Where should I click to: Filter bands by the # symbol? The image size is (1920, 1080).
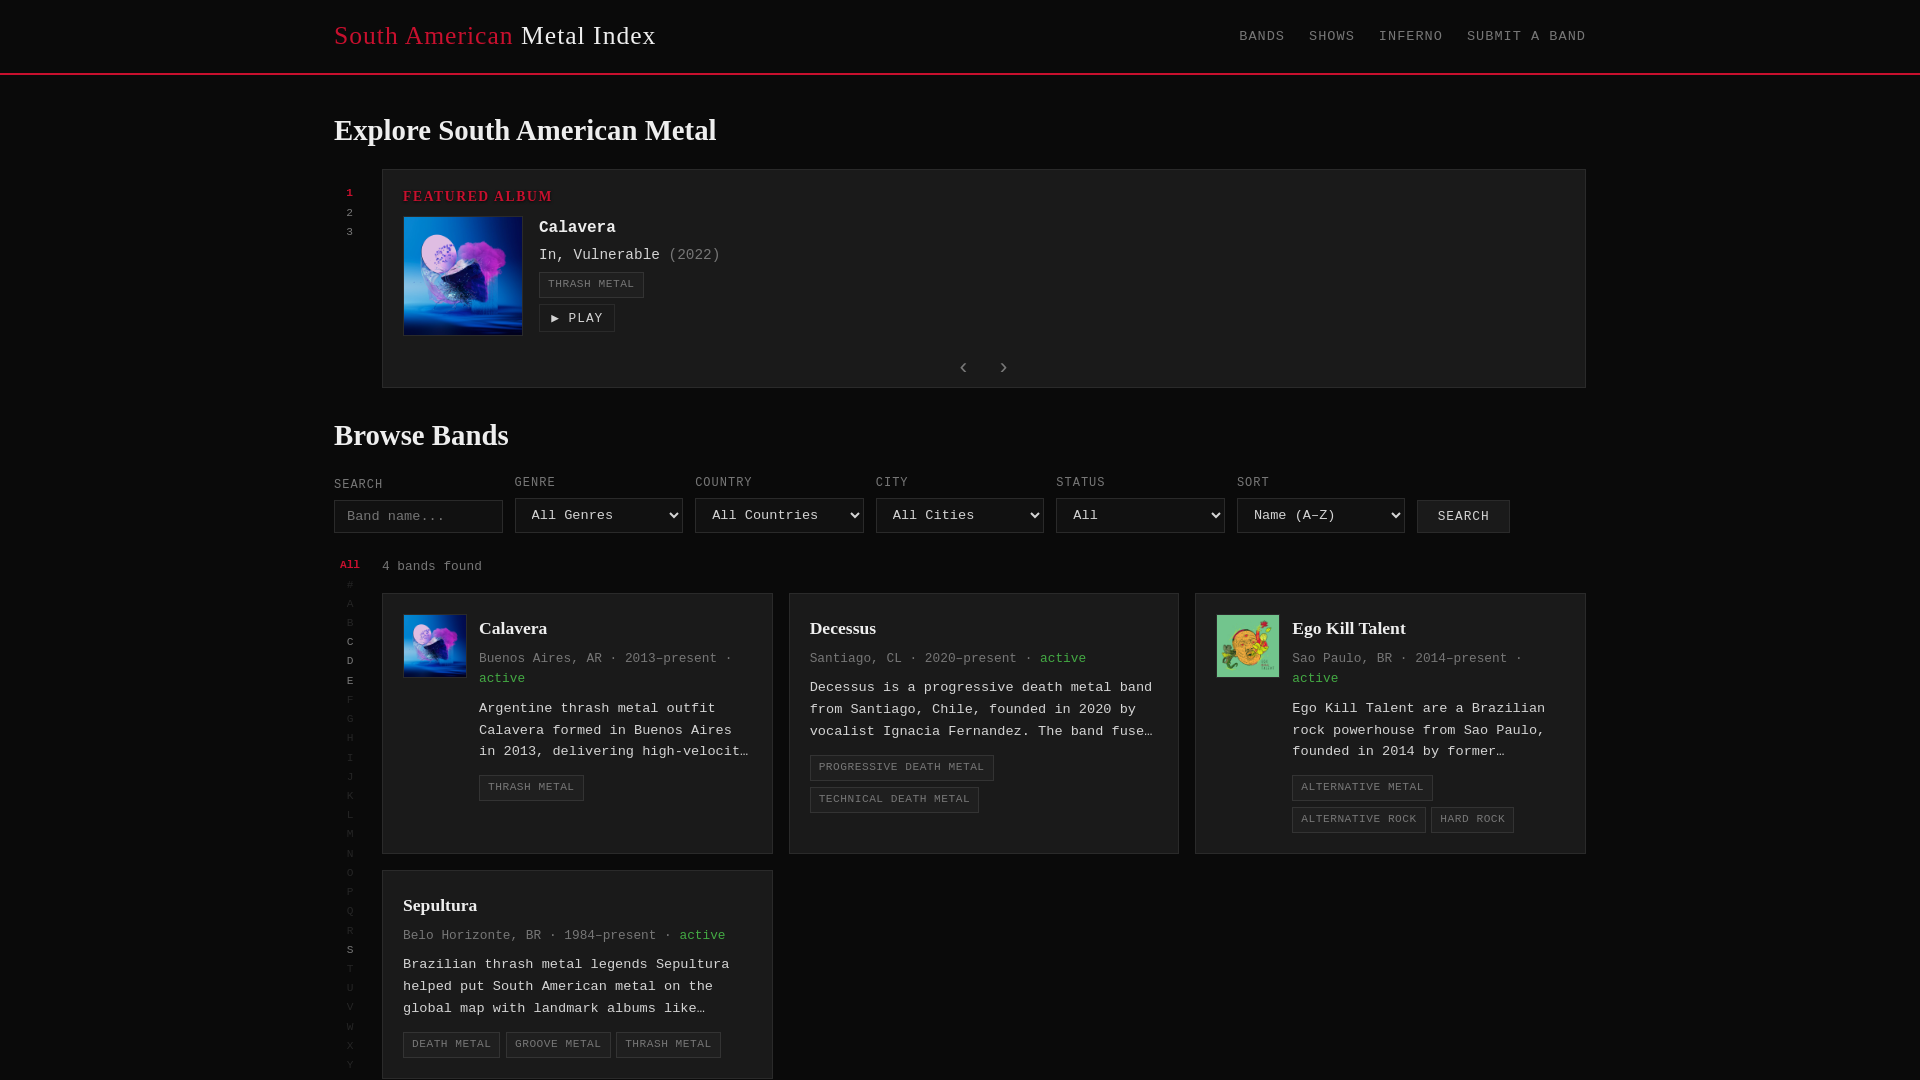(350, 585)
